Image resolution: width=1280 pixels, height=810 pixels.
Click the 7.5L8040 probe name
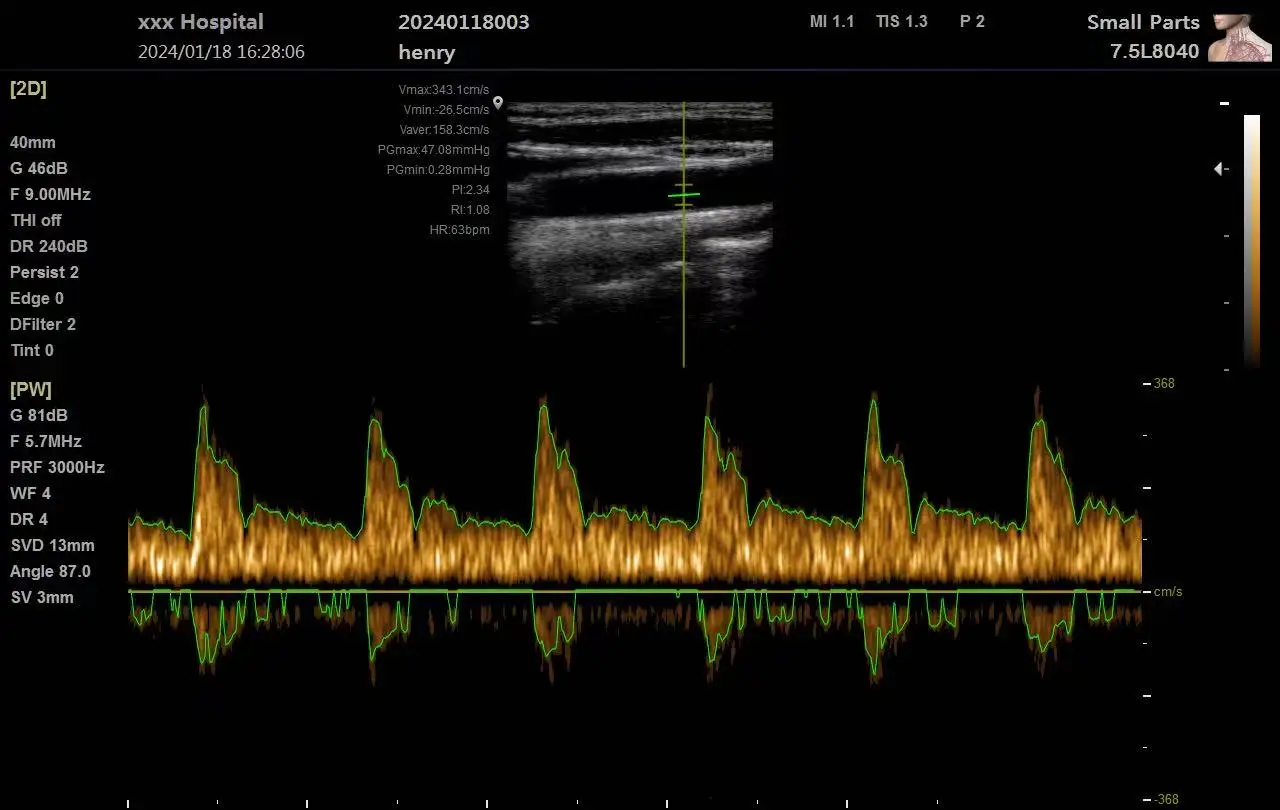[1155, 52]
